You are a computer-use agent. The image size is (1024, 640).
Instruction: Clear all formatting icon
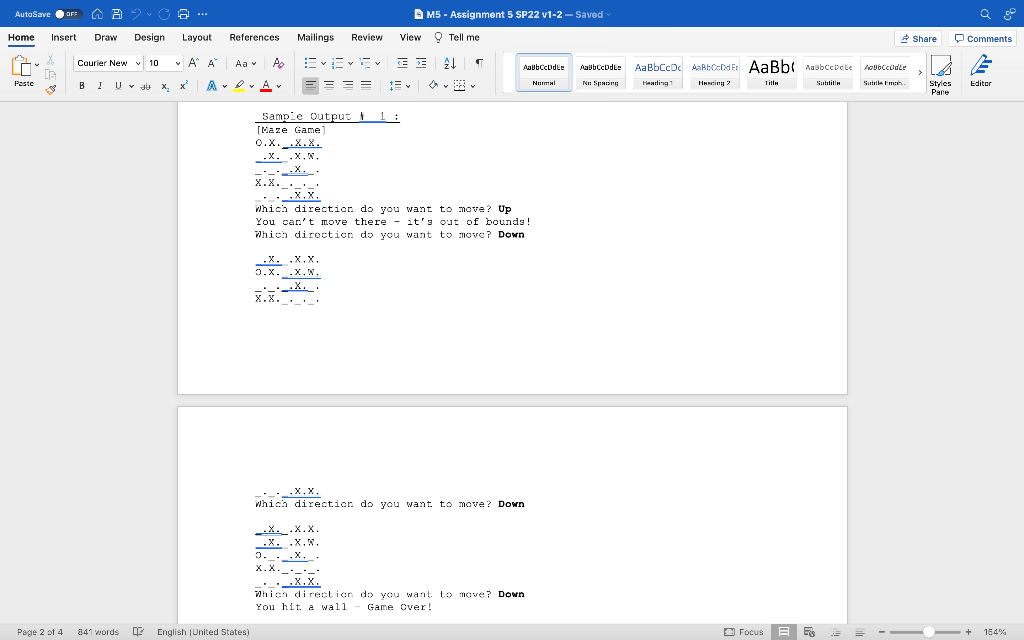click(x=278, y=63)
